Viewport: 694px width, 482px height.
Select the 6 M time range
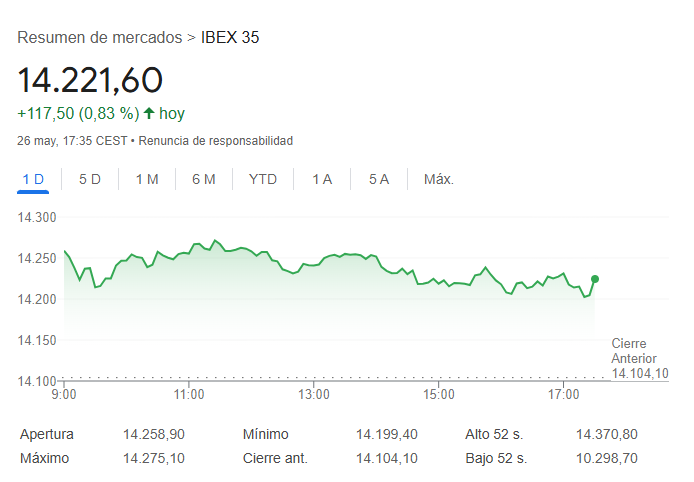pos(204,180)
